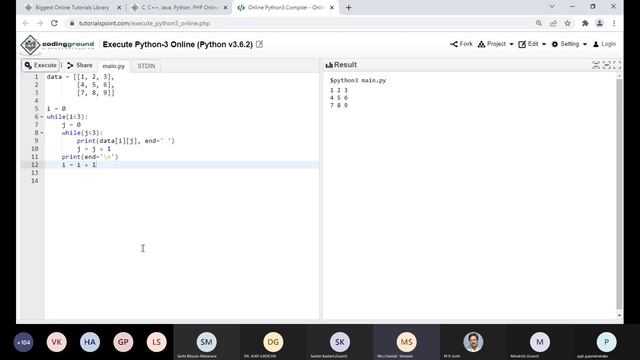
Task: Click the result panel fullscreen icon
Action: click(617, 65)
